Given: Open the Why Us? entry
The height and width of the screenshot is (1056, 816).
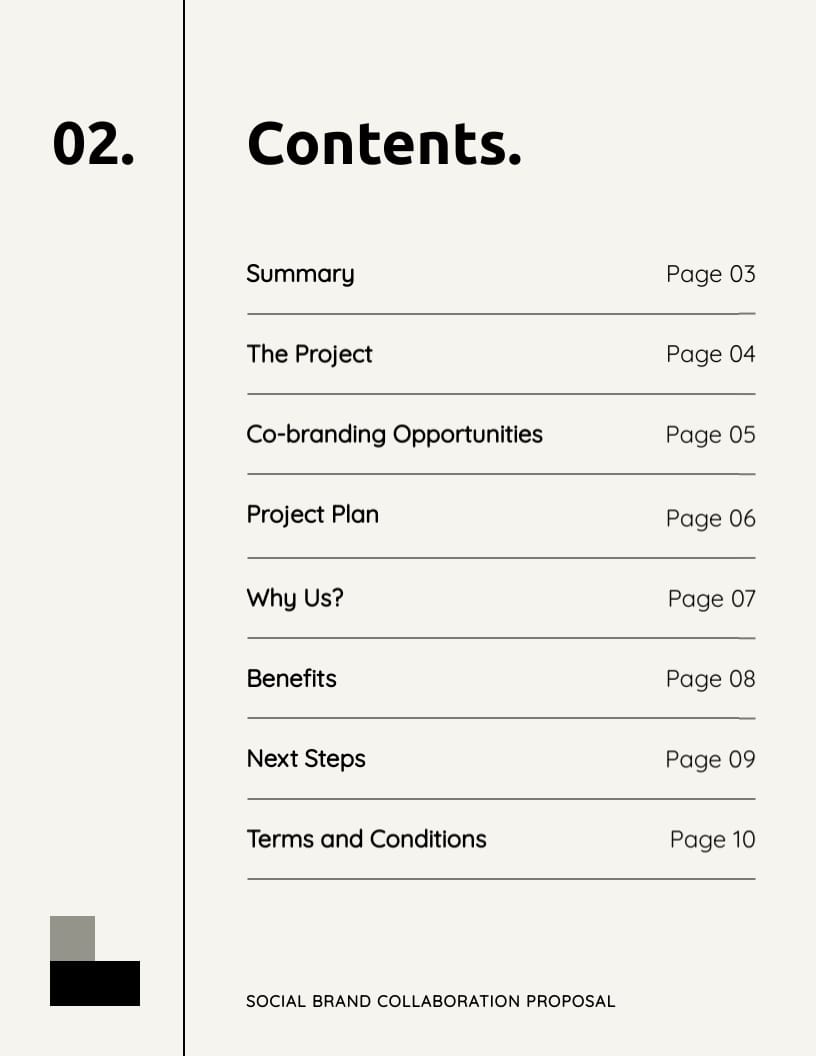Looking at the screenshot, I should point(296,598).
